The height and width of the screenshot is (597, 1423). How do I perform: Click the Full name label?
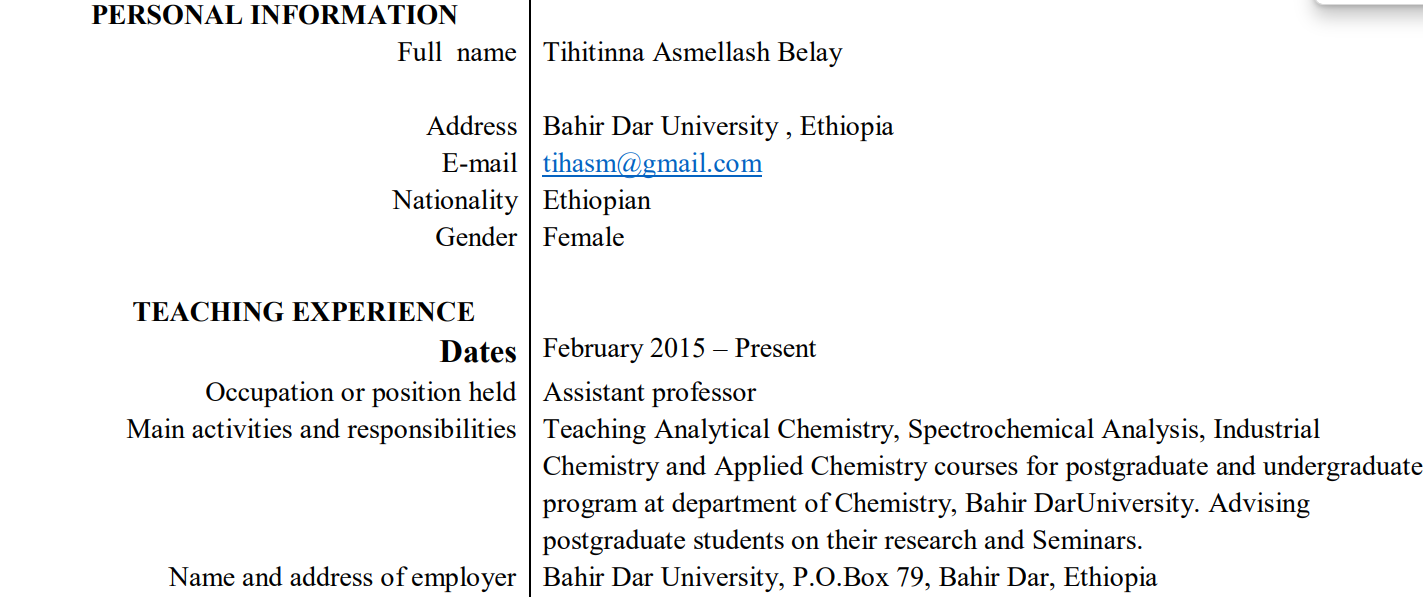coord(457,53)
